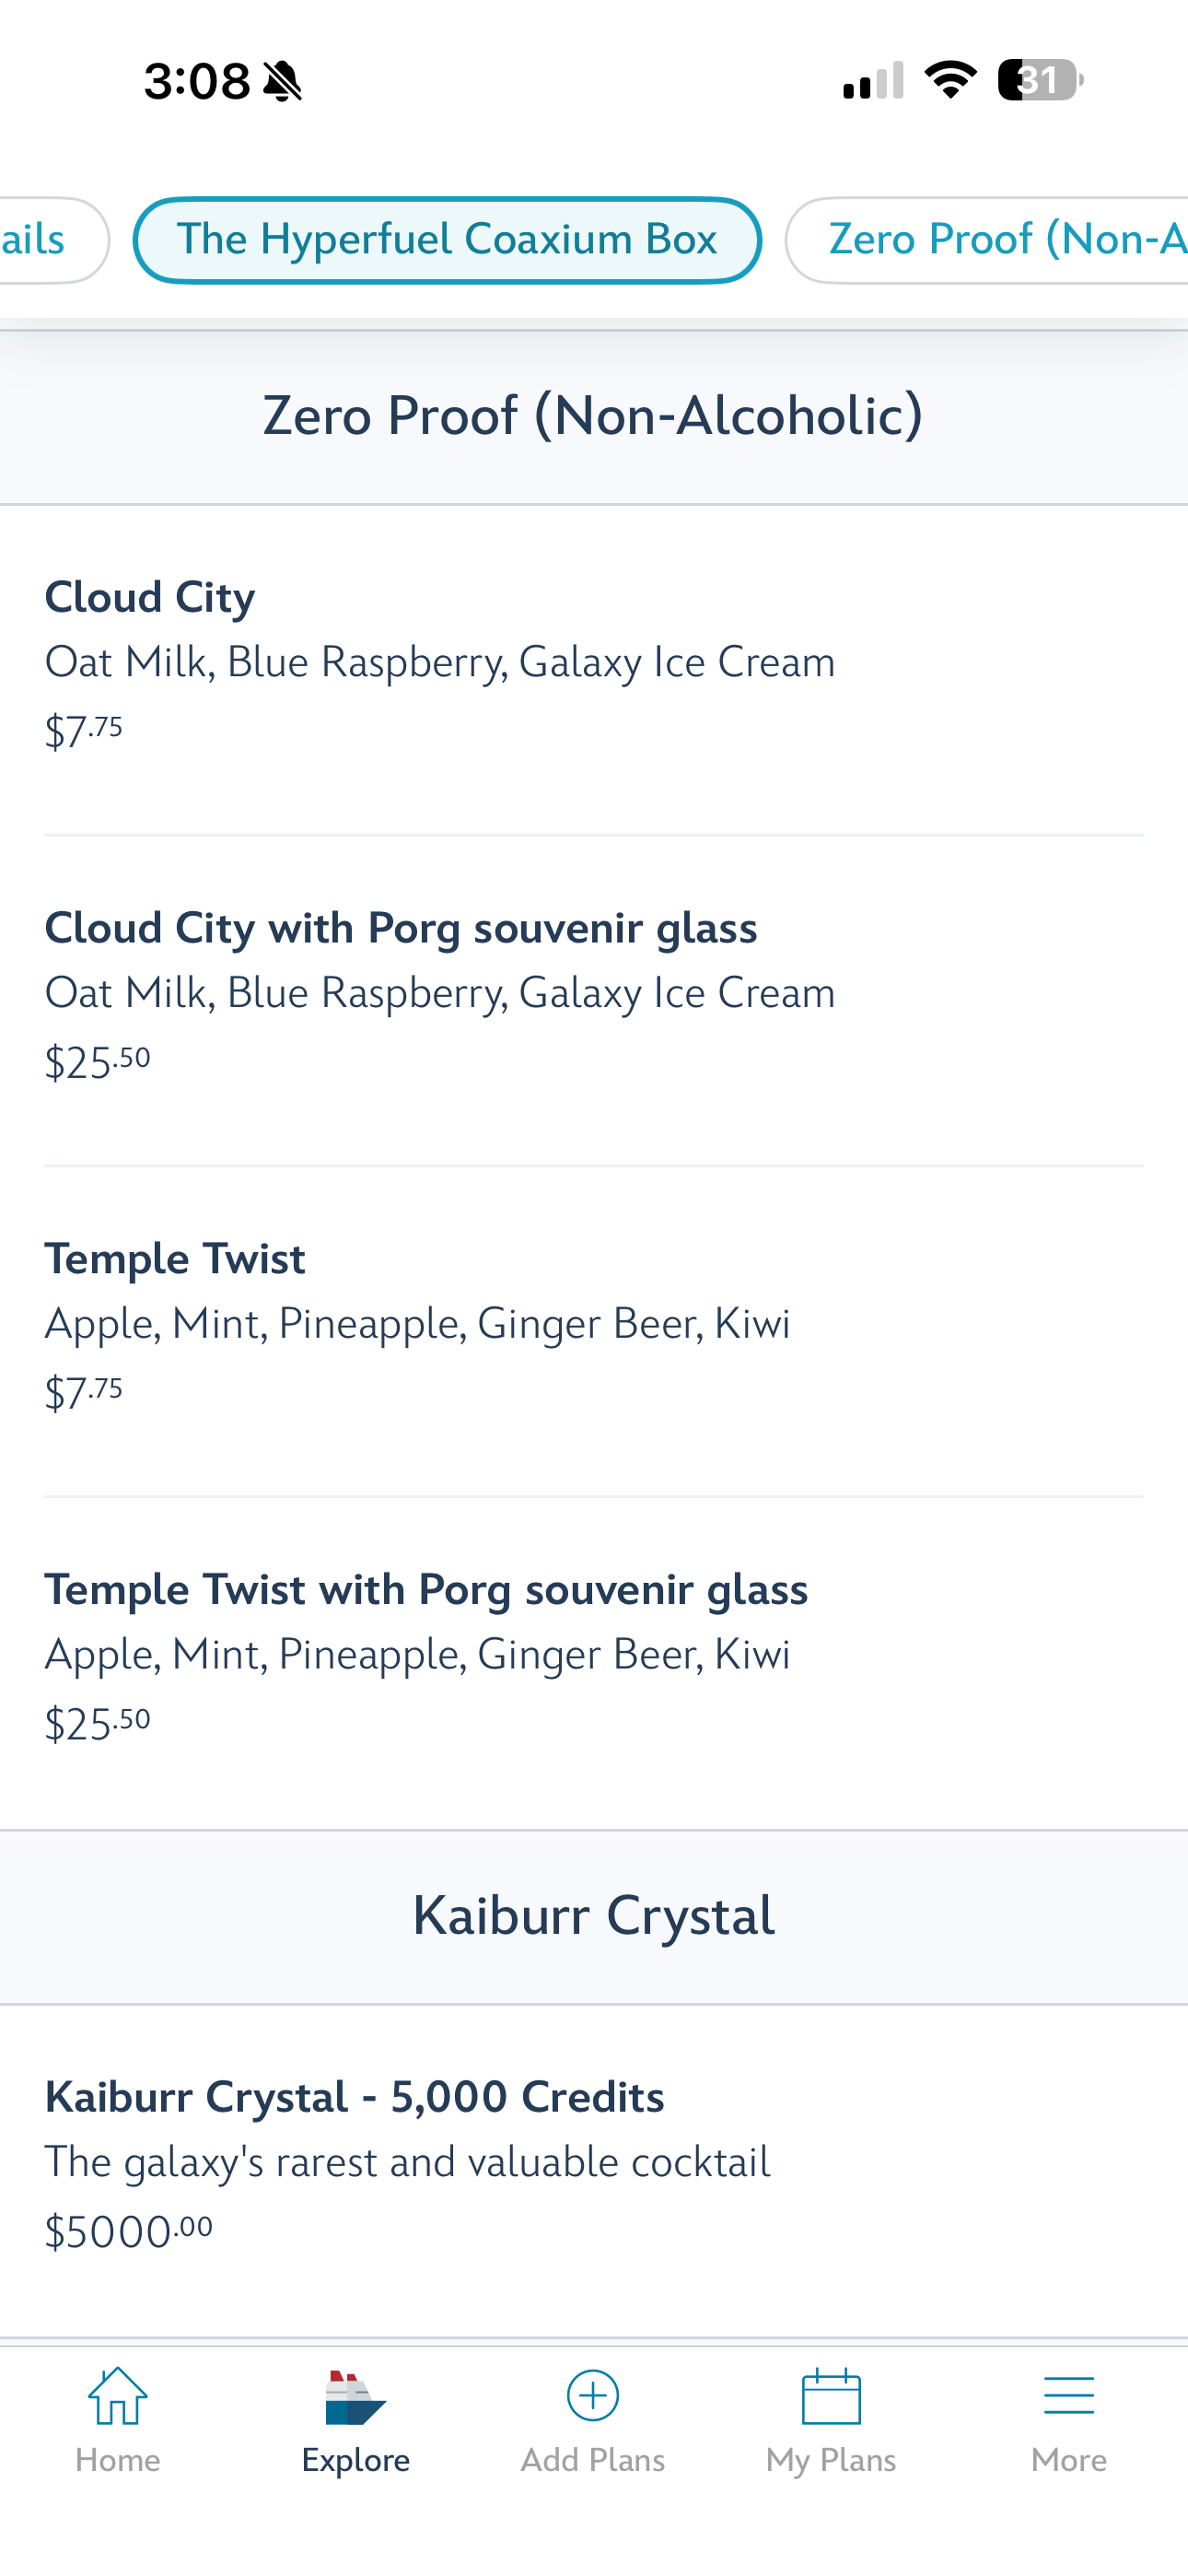This screenshot has height=2576, width=1188.
Task: Open the Cloud City drink item
Action: [440, 662]
